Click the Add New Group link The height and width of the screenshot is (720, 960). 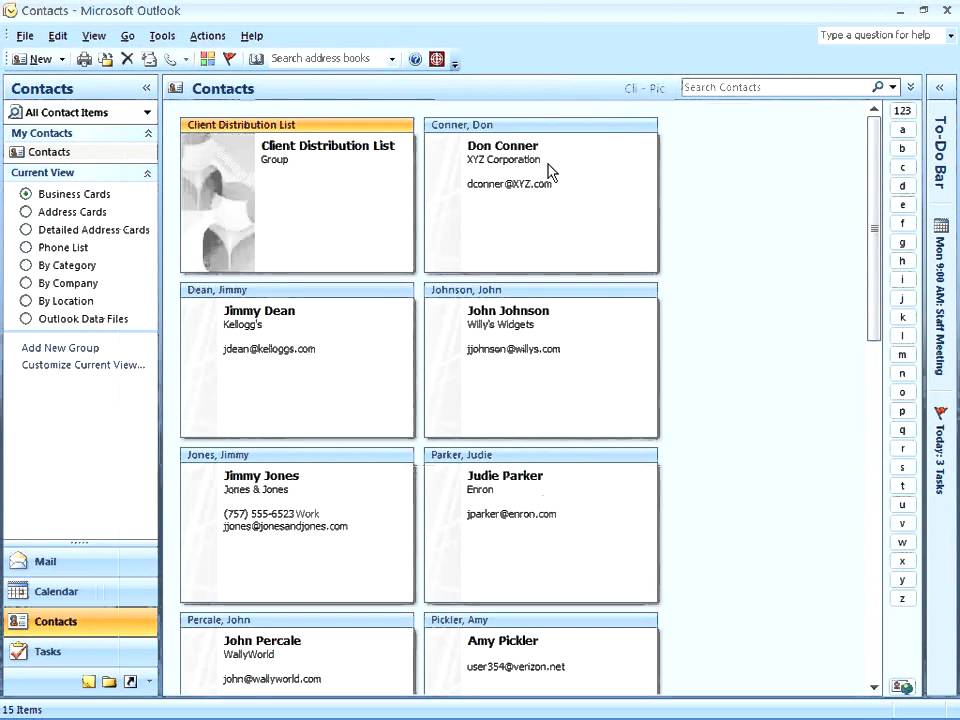pyautogui.click(x=60, y=348)
